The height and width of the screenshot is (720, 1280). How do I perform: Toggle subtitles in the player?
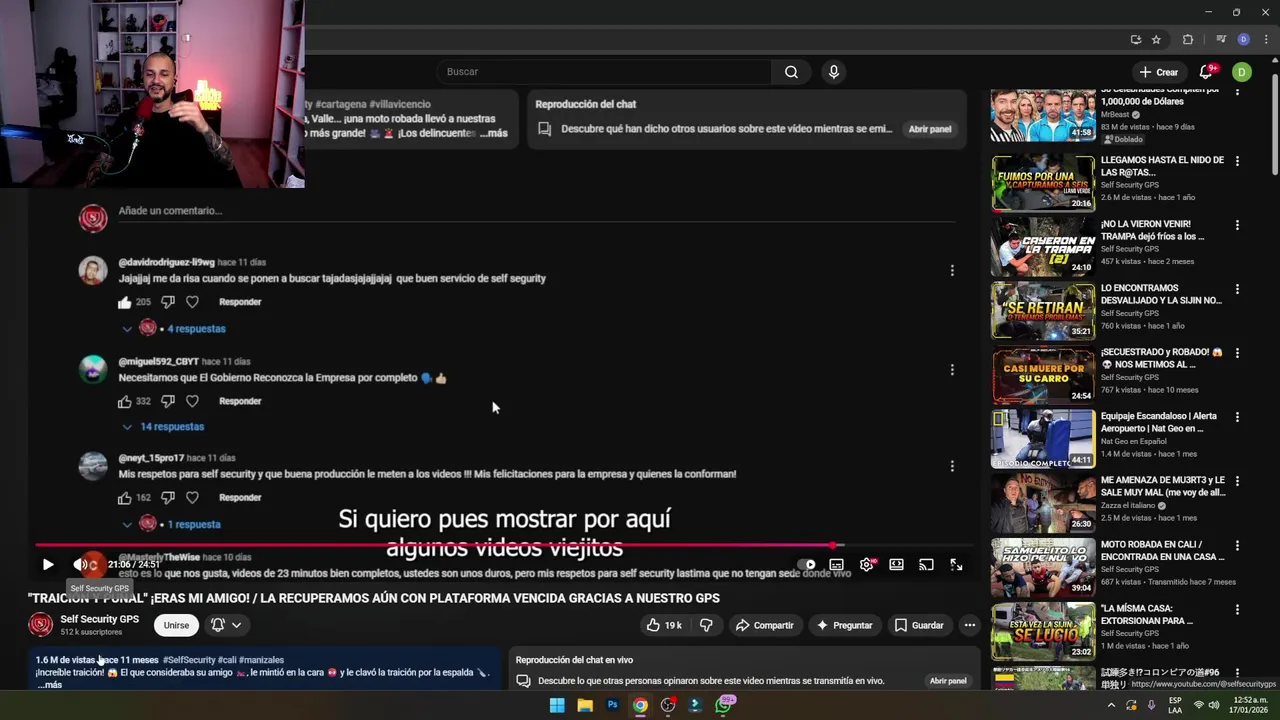click(x=836, y=565)
